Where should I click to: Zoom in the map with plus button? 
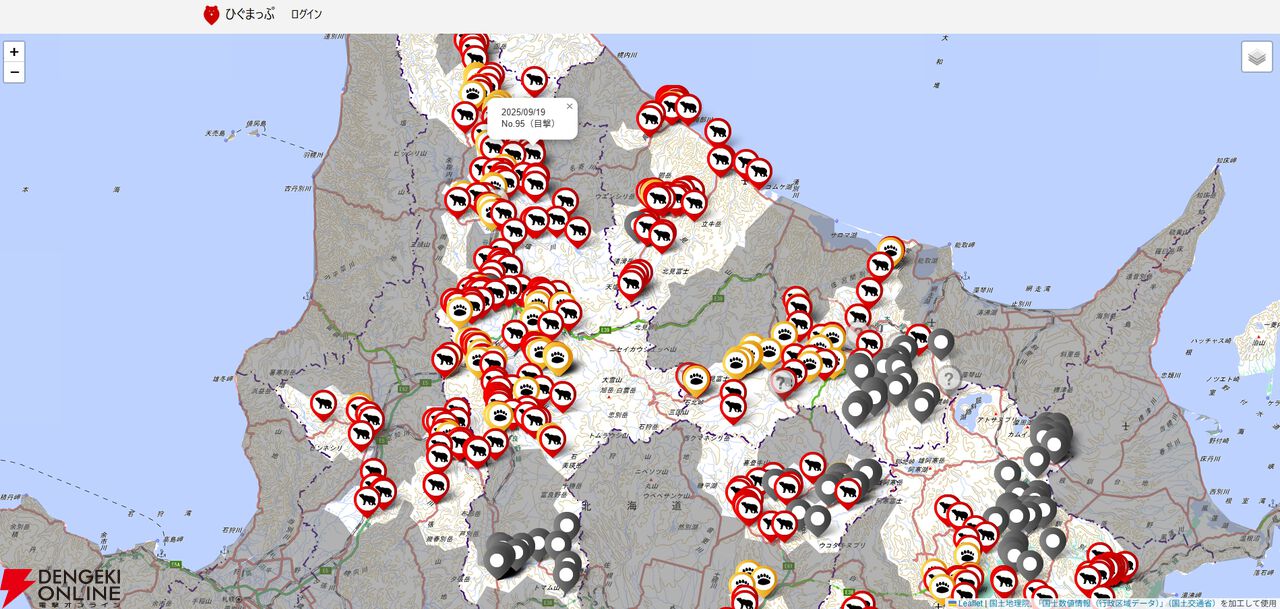pyautogui.click(x=14, y=52)
